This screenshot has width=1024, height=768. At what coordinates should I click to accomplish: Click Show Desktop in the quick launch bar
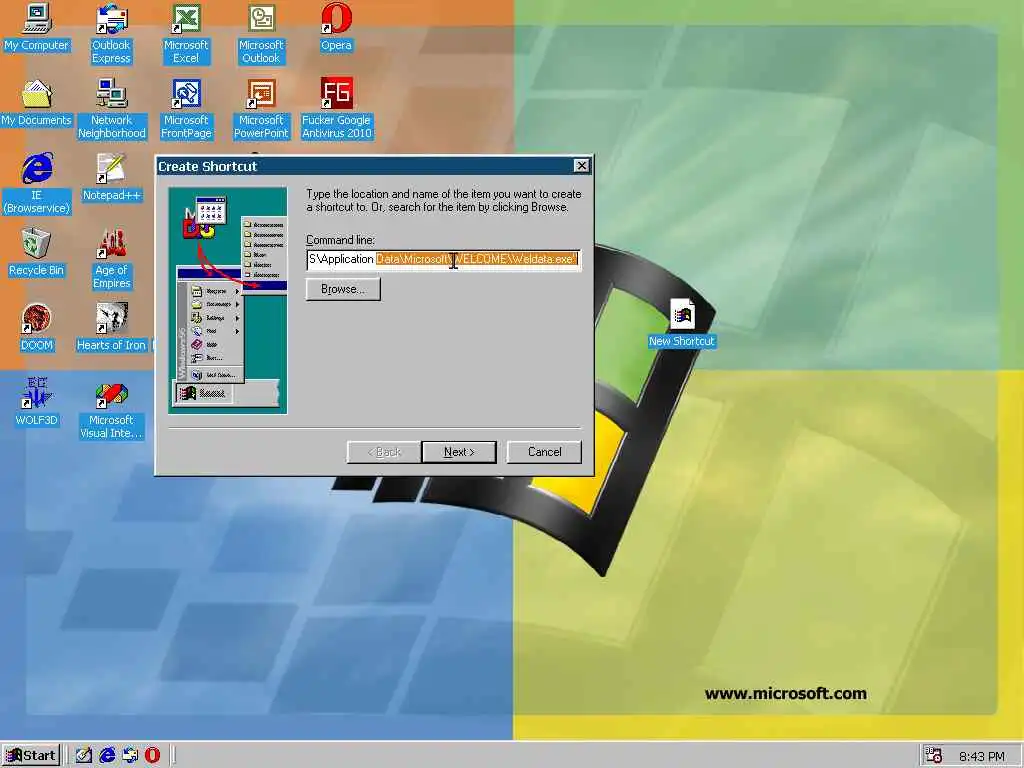click(x=84, y=756)
